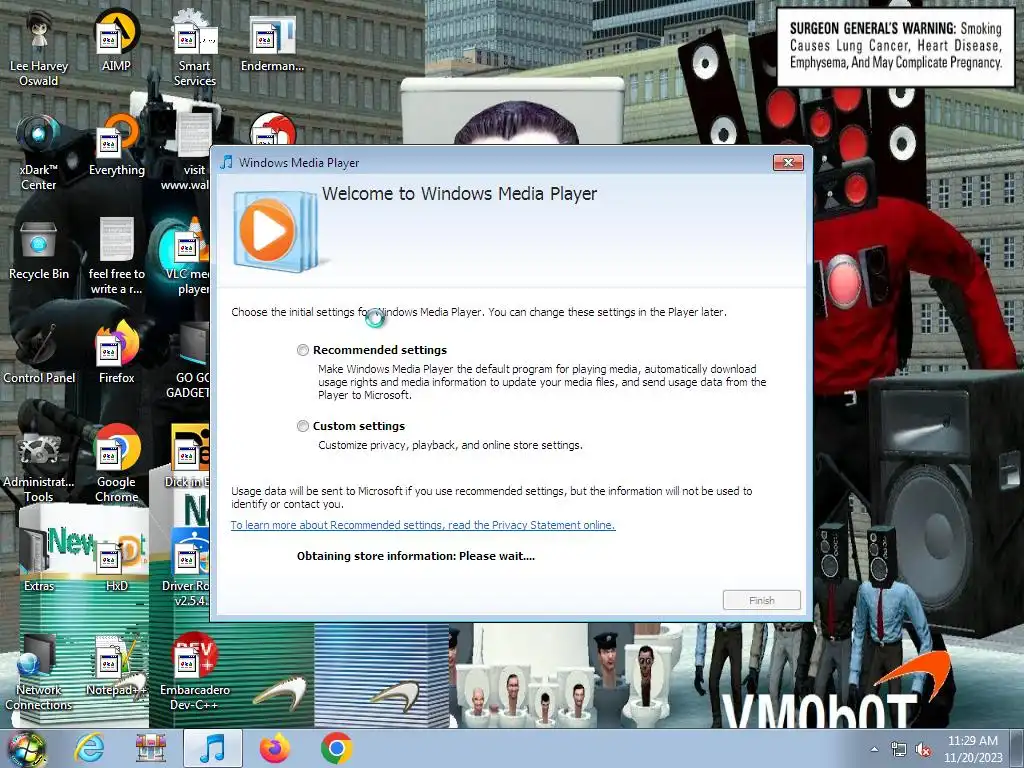Open the Recycle Bin

coord(39,250)
